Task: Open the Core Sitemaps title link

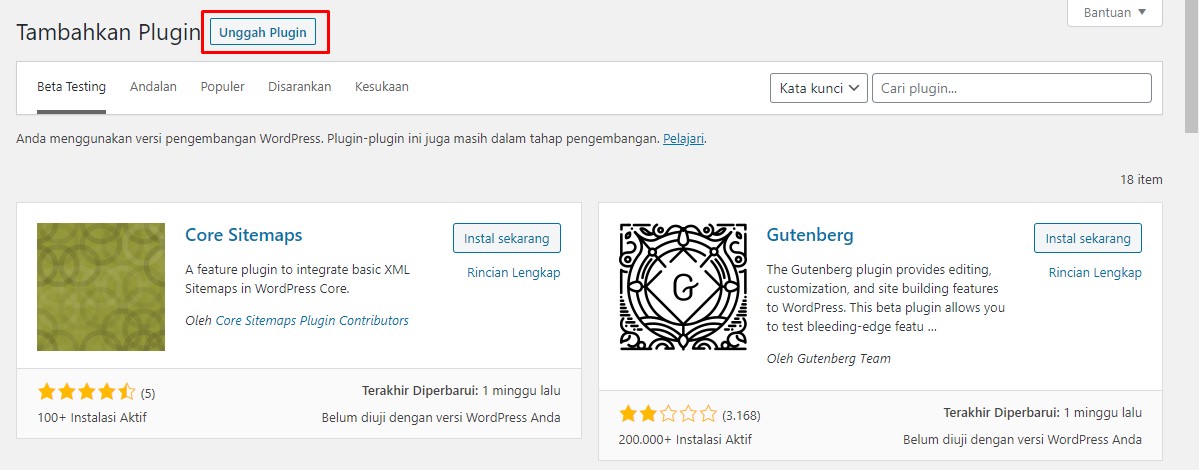Action: 244,235
